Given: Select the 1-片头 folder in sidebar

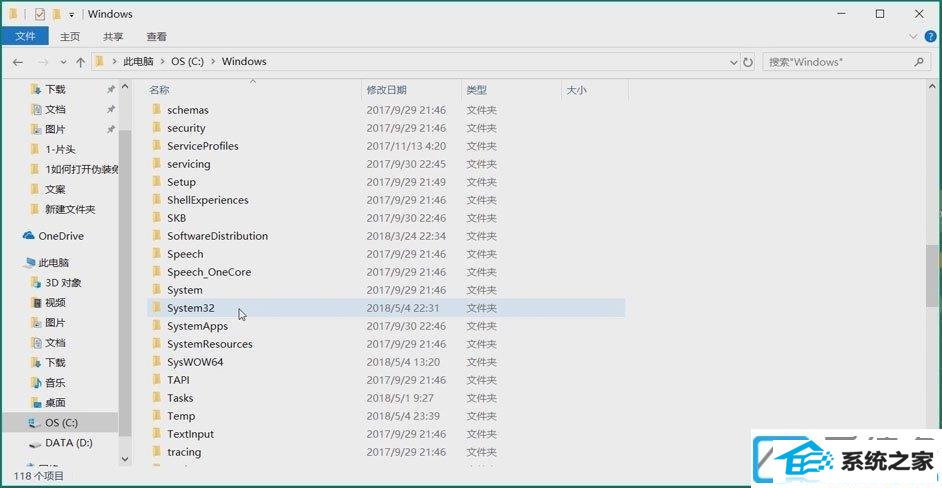Looking at the screenshot, I should coord(60,149).
